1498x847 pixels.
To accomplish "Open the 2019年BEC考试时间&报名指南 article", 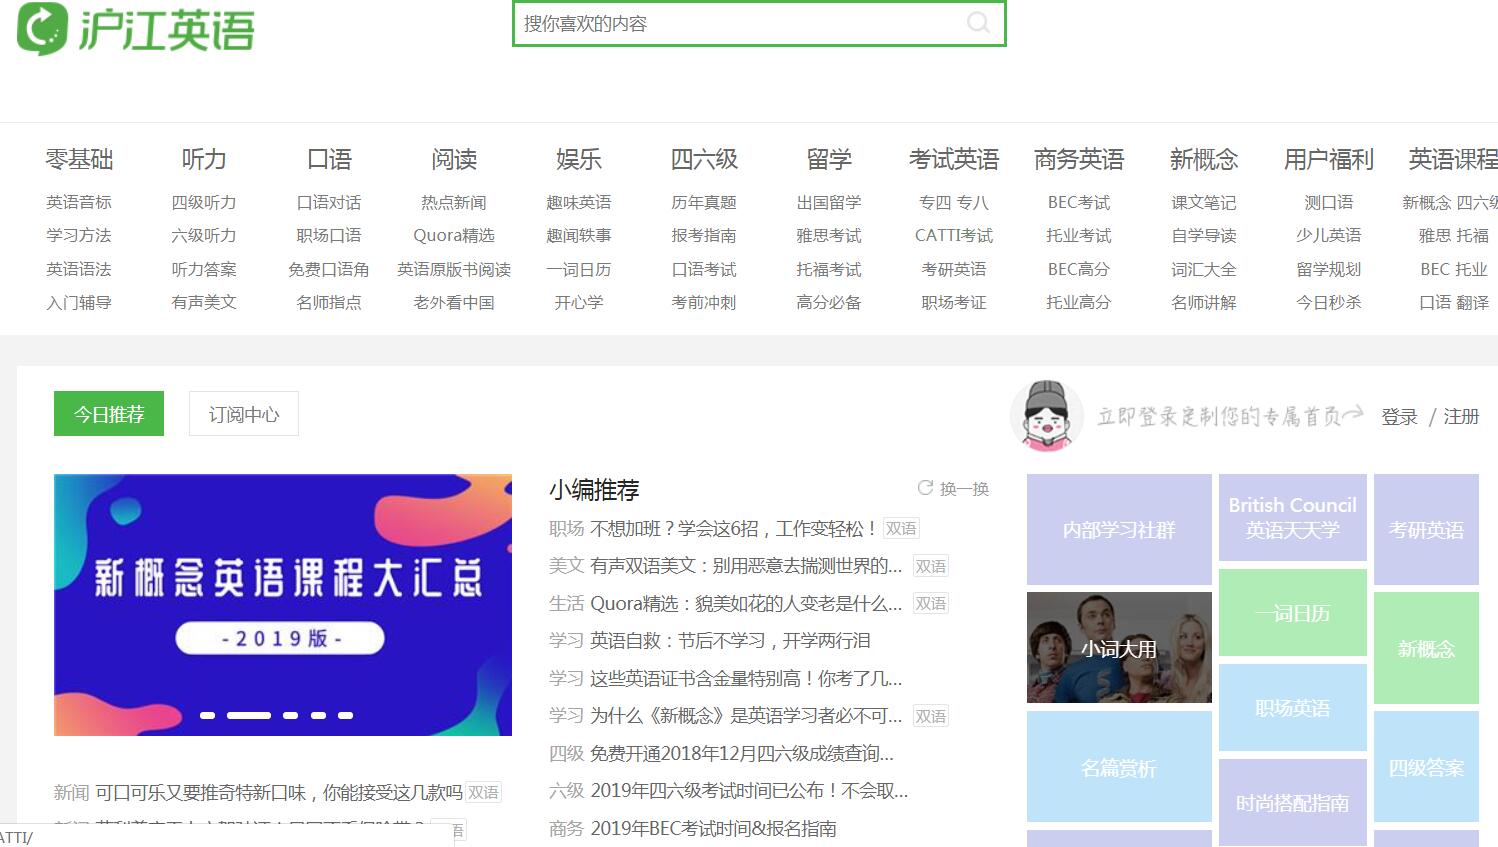I will click(716, 828).
